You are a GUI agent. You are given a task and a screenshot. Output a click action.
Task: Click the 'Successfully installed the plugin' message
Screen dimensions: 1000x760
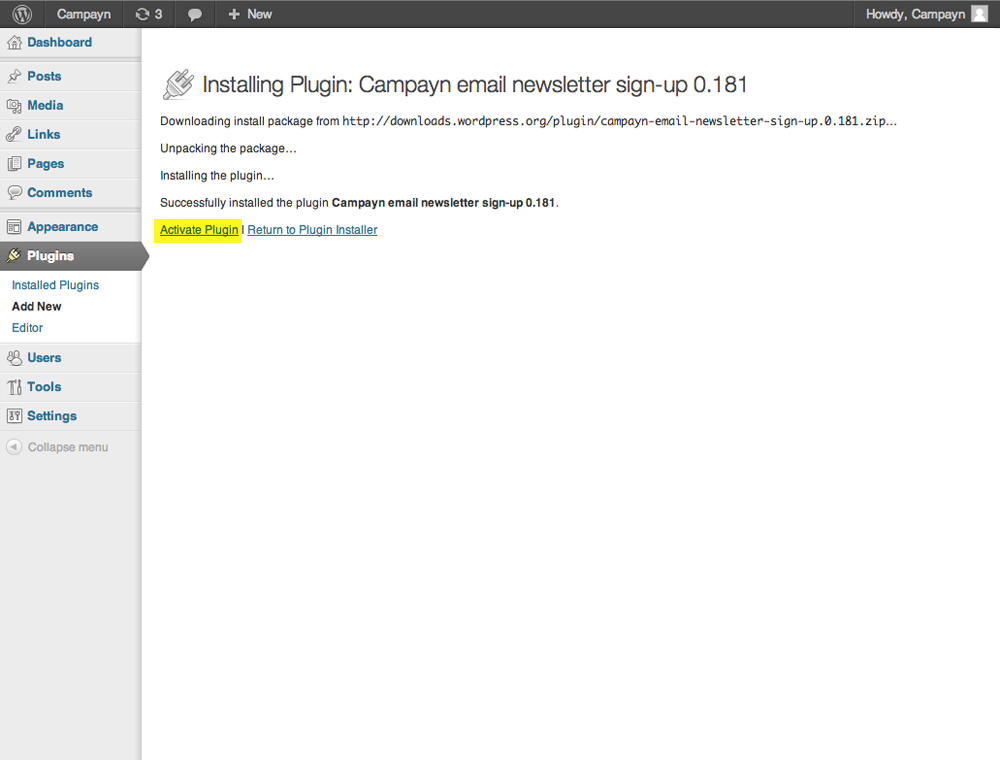[359, 203]
